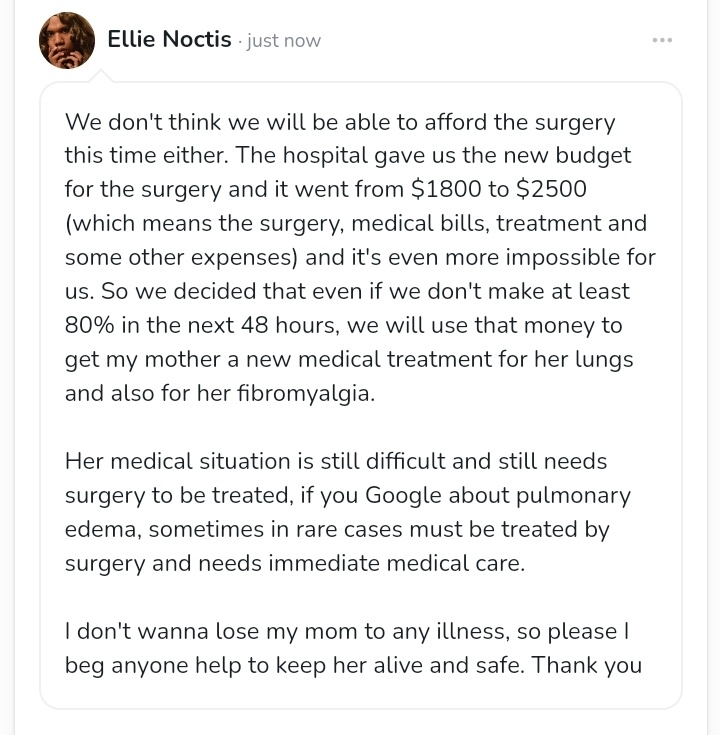Screen dimensions: 720x735
Task: Click the first paragraph's opening line
Action: pos(340,123)
